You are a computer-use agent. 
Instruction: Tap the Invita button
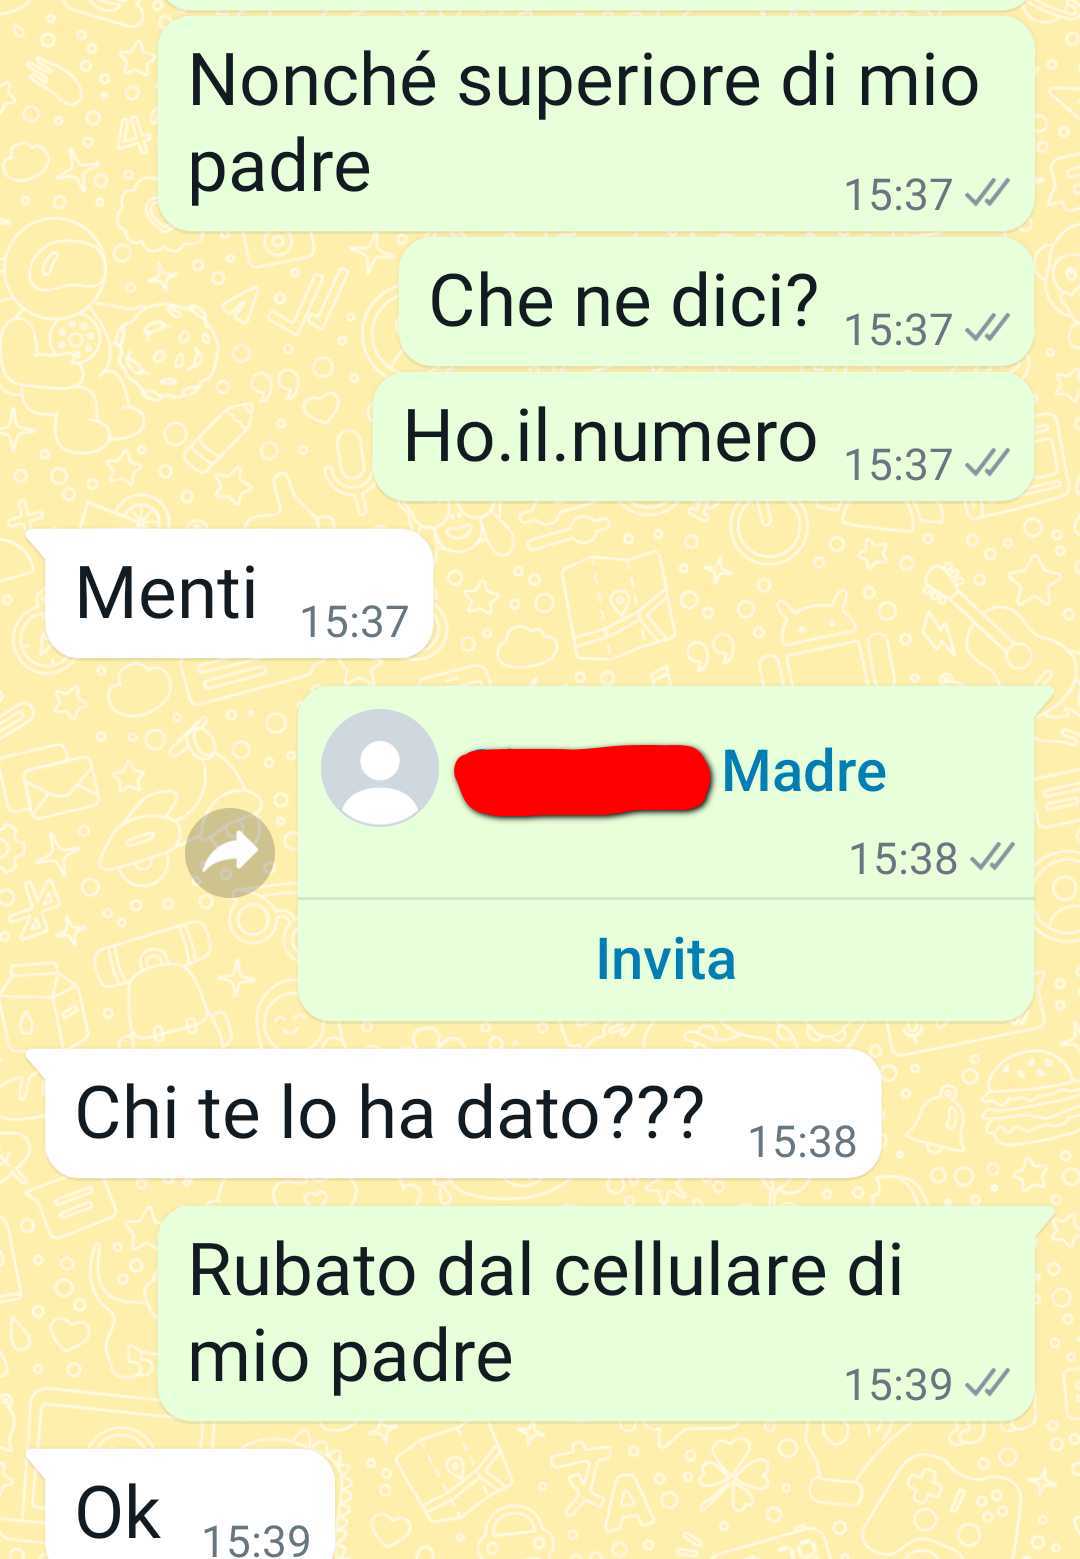click(x=666, y=959)
